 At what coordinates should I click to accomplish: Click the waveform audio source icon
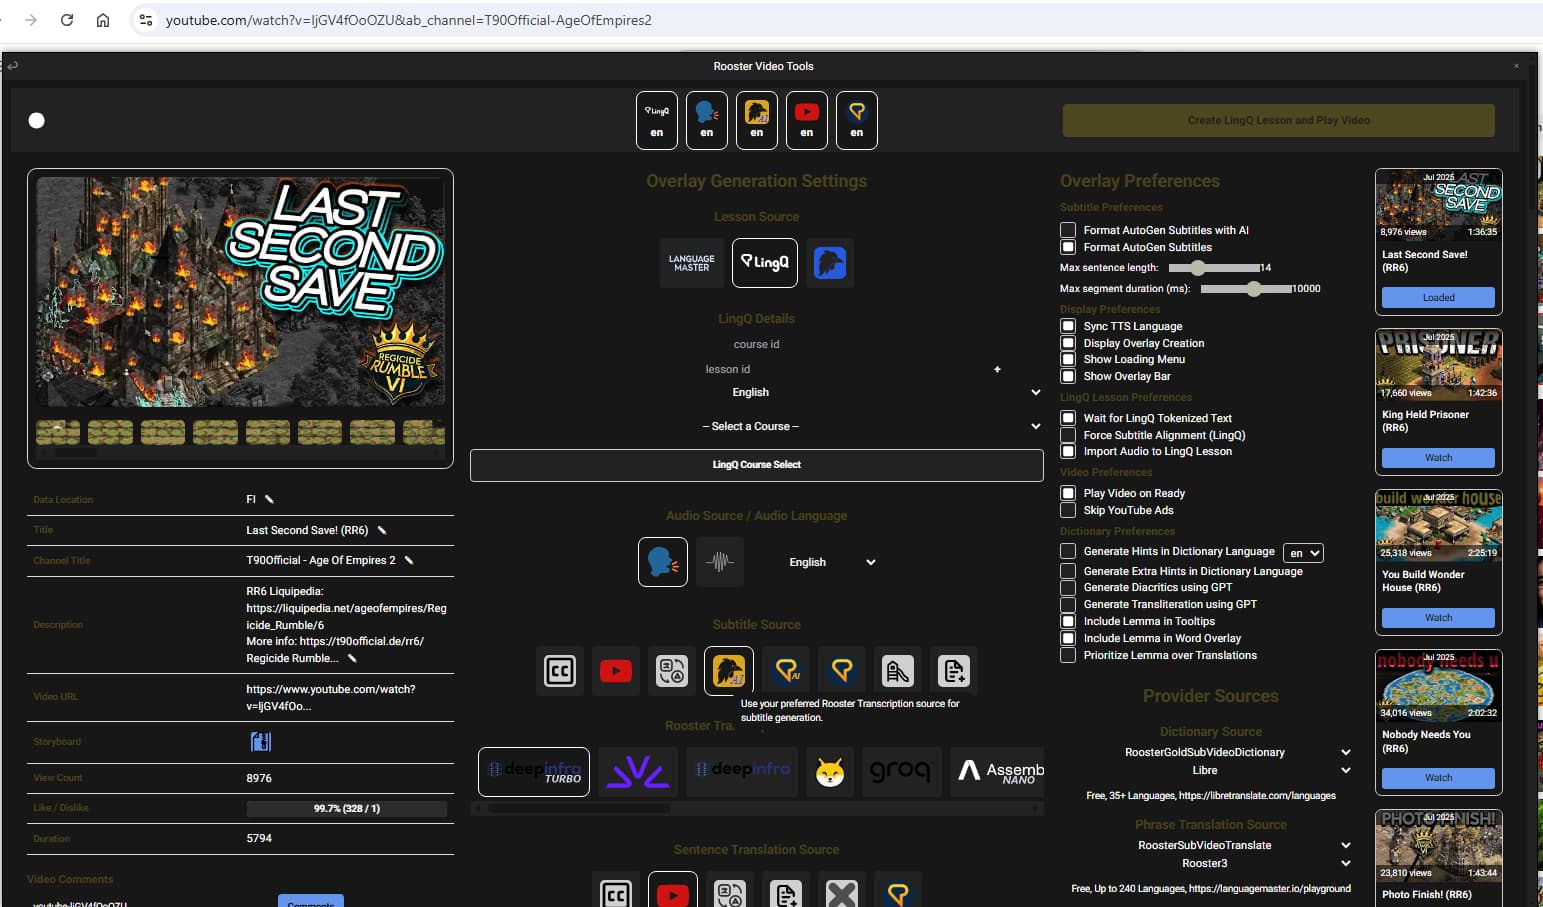point(720,562)
